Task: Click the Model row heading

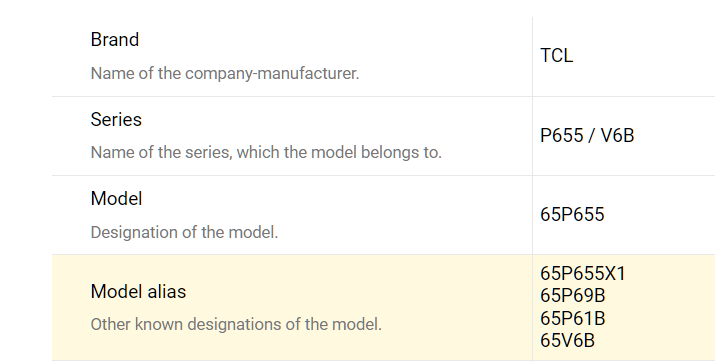Action: pos(116,198)
